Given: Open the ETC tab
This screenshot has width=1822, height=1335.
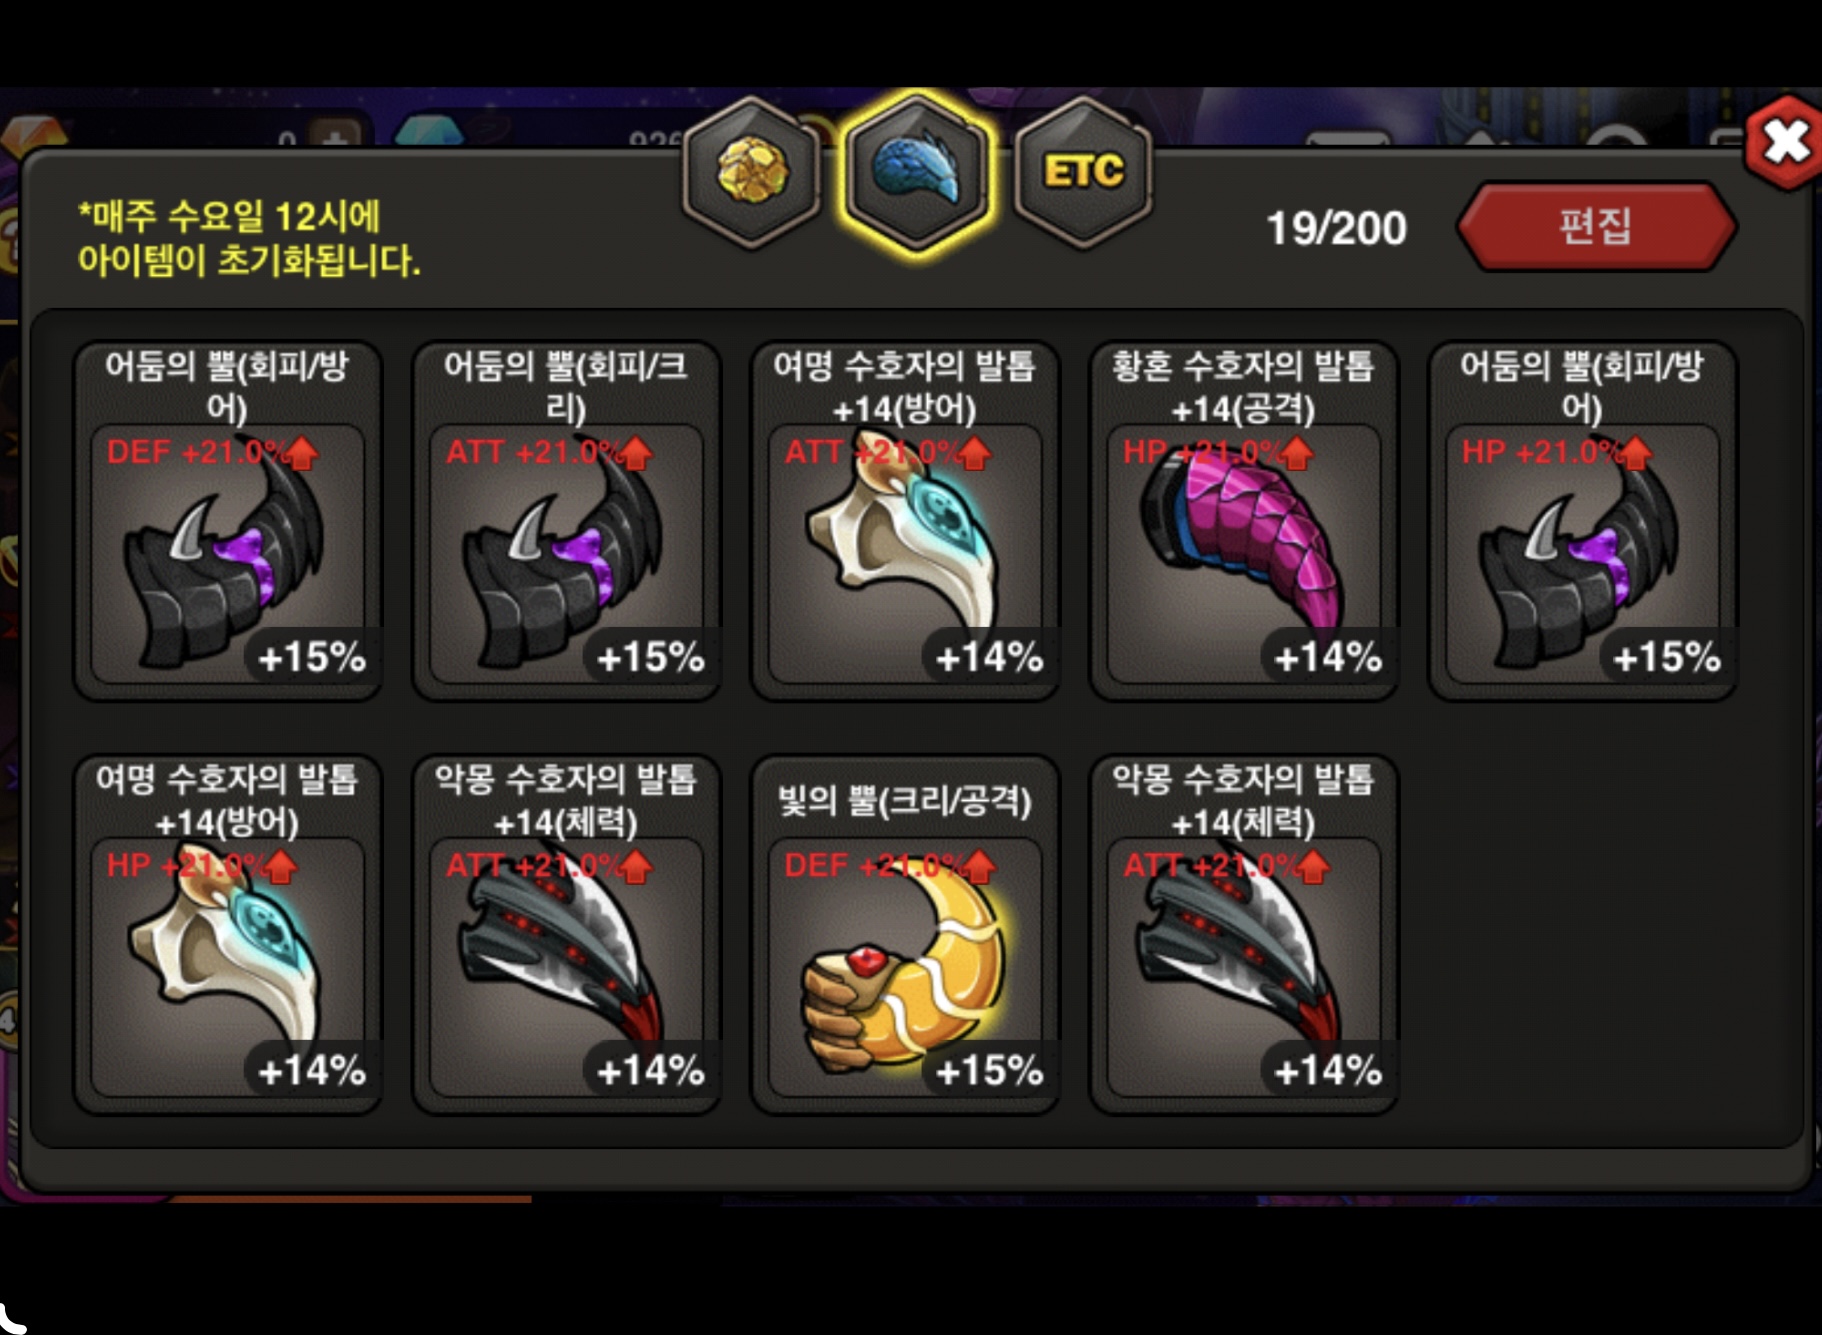Looking at the screenshot, I should point(1083,172).
